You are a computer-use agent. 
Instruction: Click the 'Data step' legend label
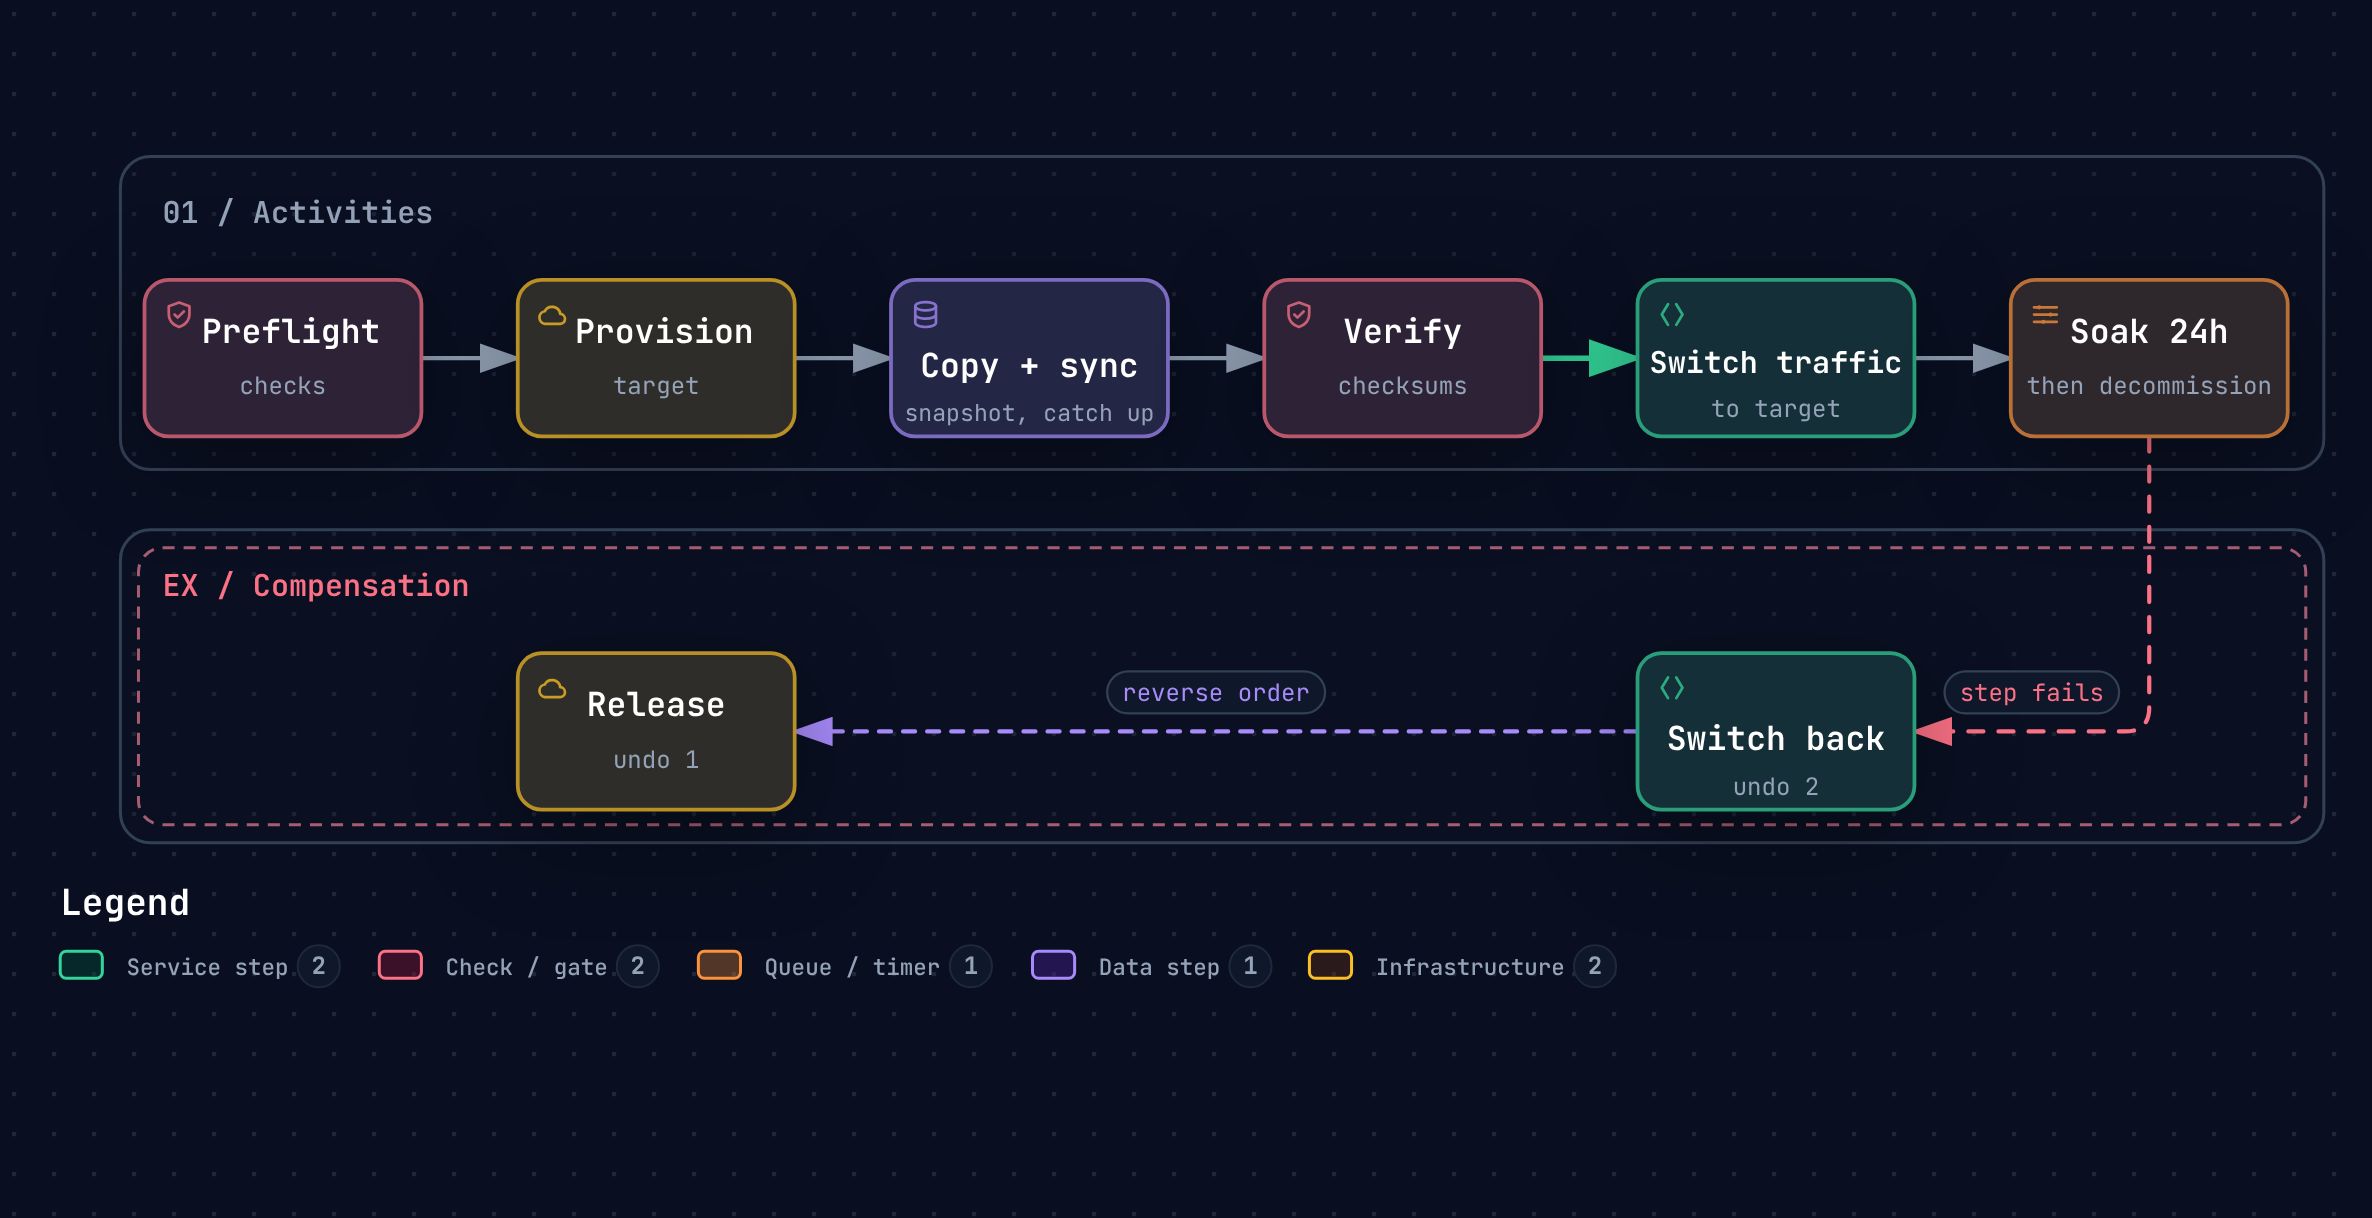[x=1159, y=967]
